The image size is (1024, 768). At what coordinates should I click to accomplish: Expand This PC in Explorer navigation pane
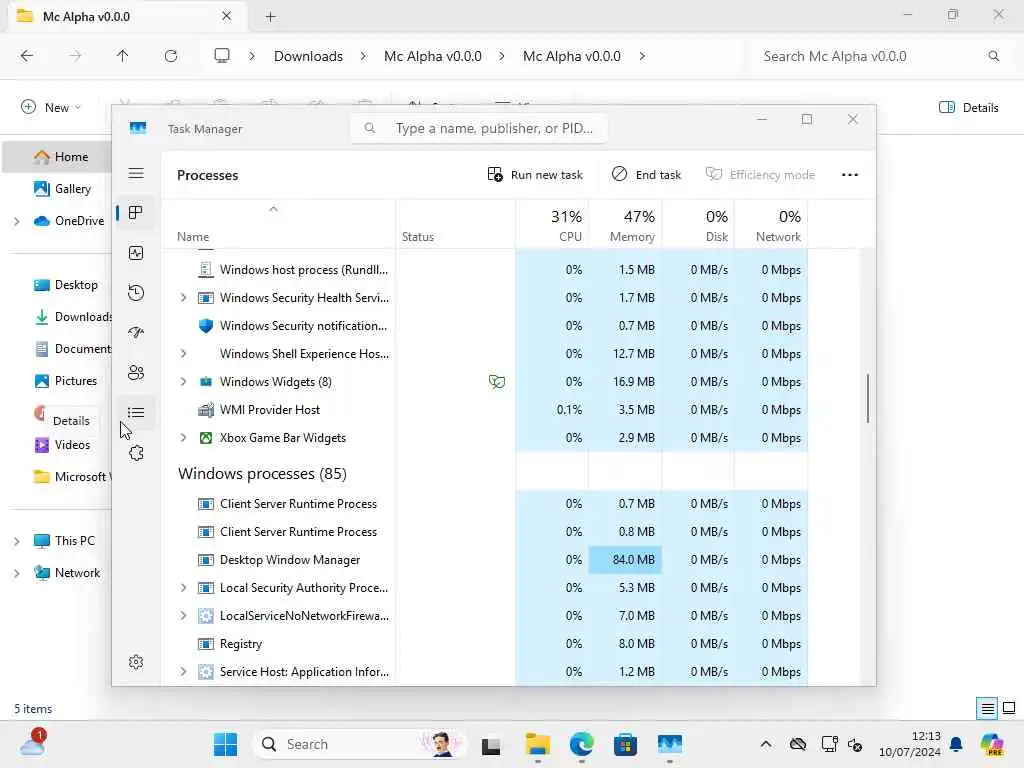(16, 541)
